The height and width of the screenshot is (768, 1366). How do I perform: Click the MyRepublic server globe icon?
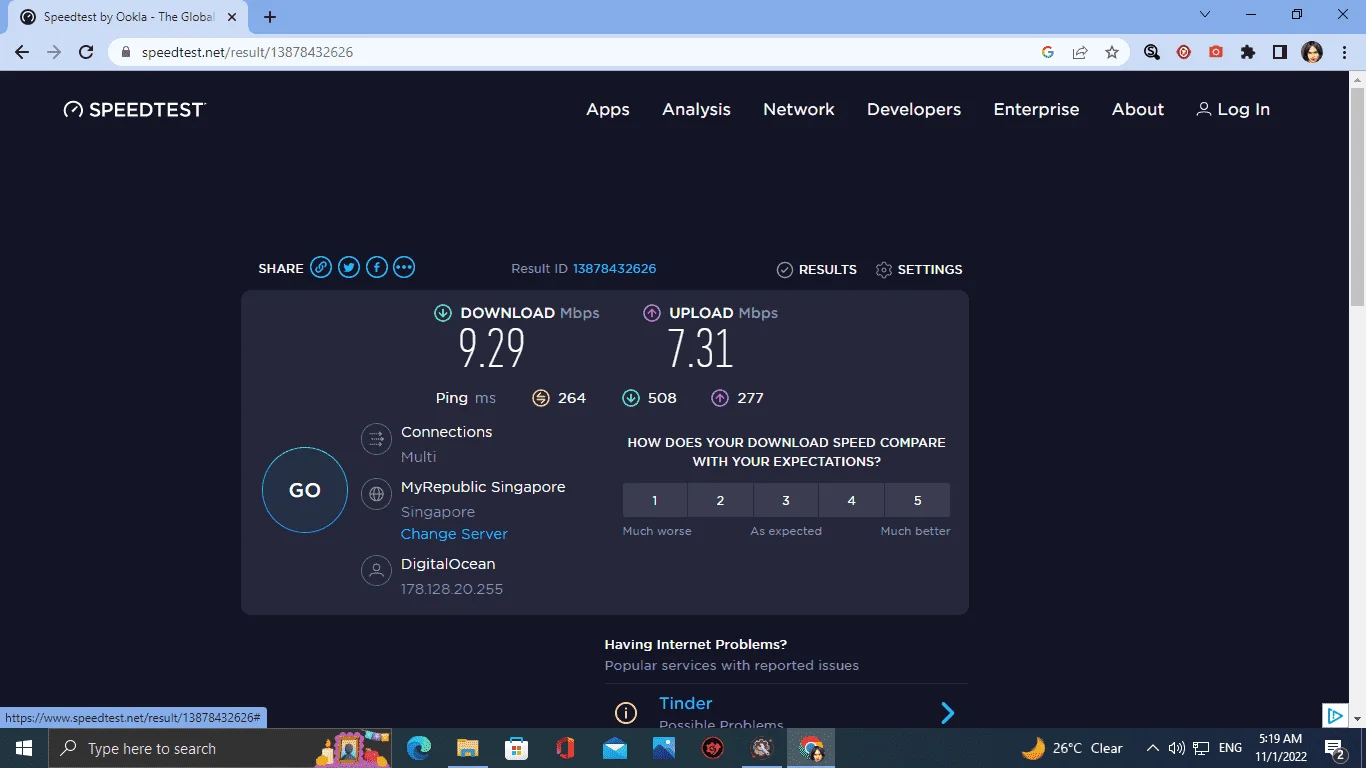(x=376, y=494)
